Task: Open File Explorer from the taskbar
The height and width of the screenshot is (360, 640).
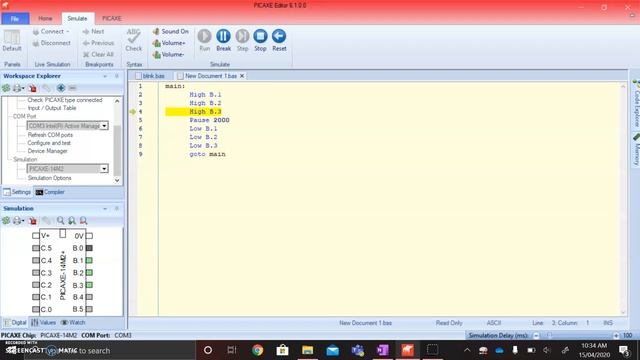Action: click(307, 350)
